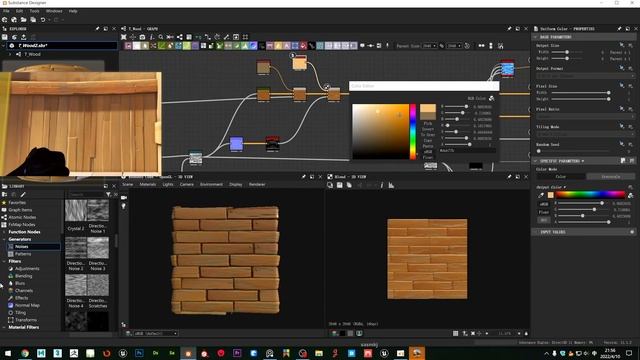Open the Windows menu
This screenshot has width=640, height=360.
(x=54, y=11)
